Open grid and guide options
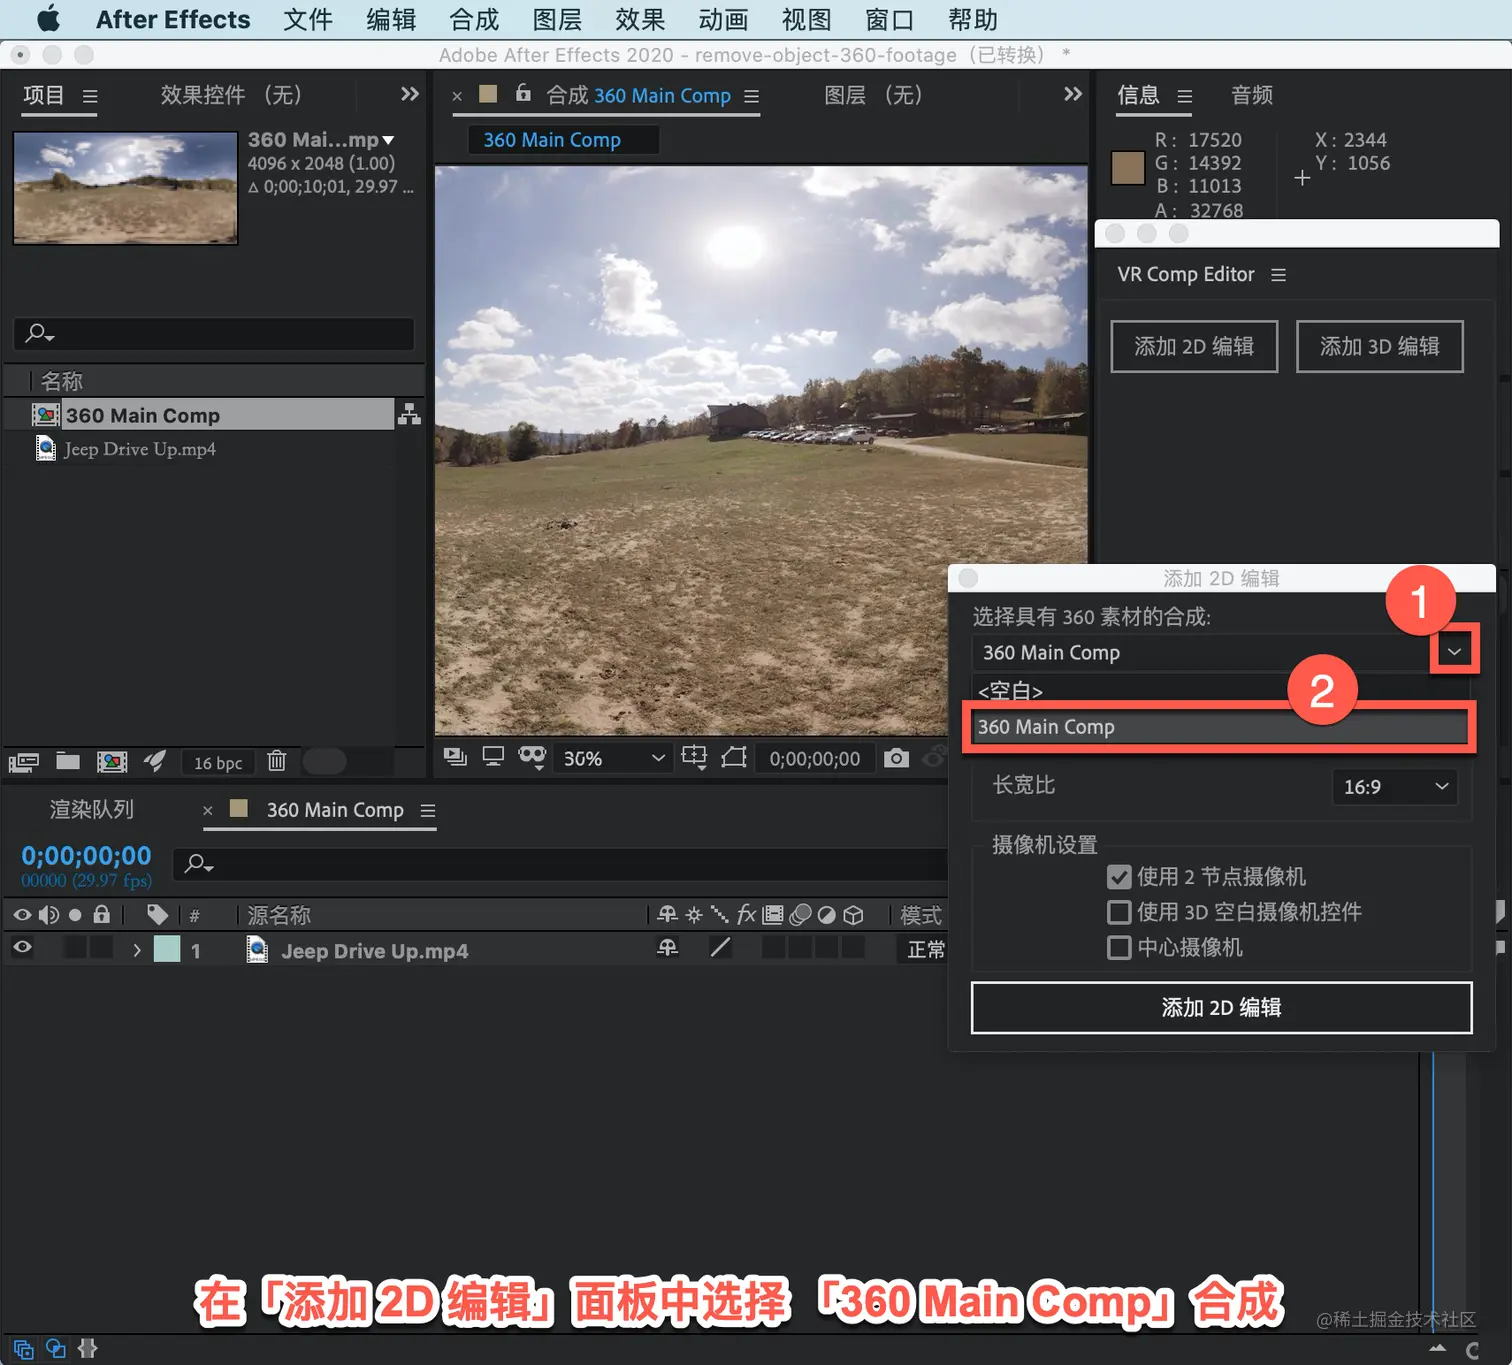 tap(694, 757)
